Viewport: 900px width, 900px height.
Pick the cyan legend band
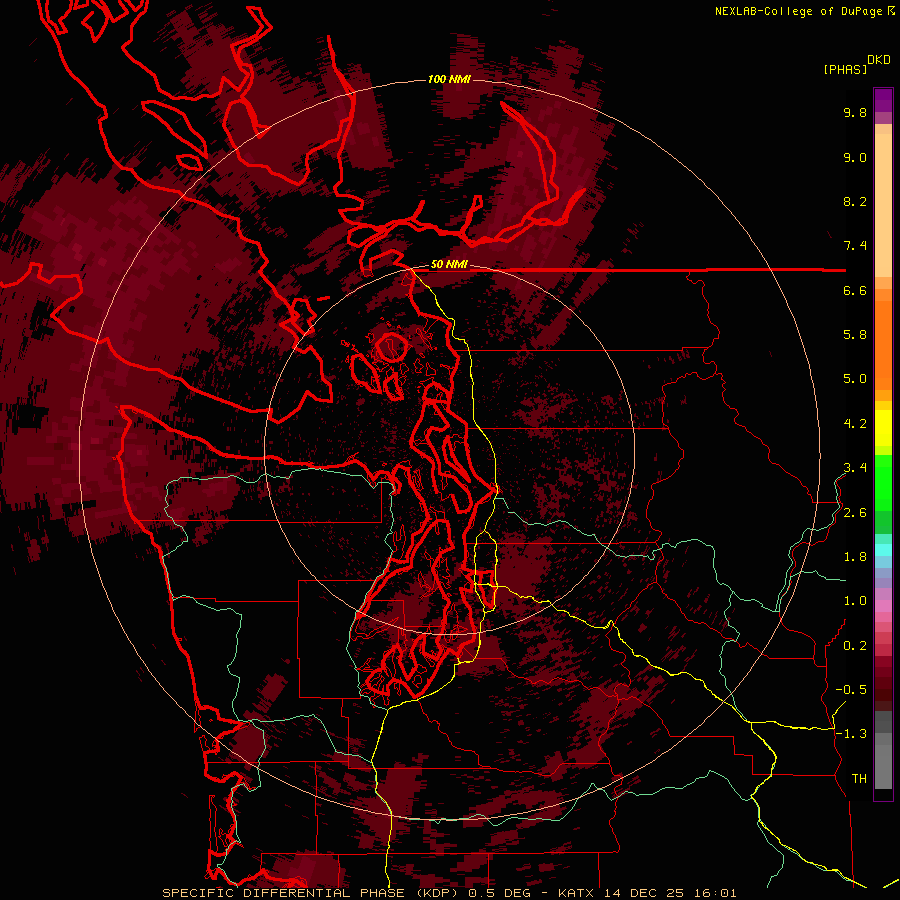883,550
